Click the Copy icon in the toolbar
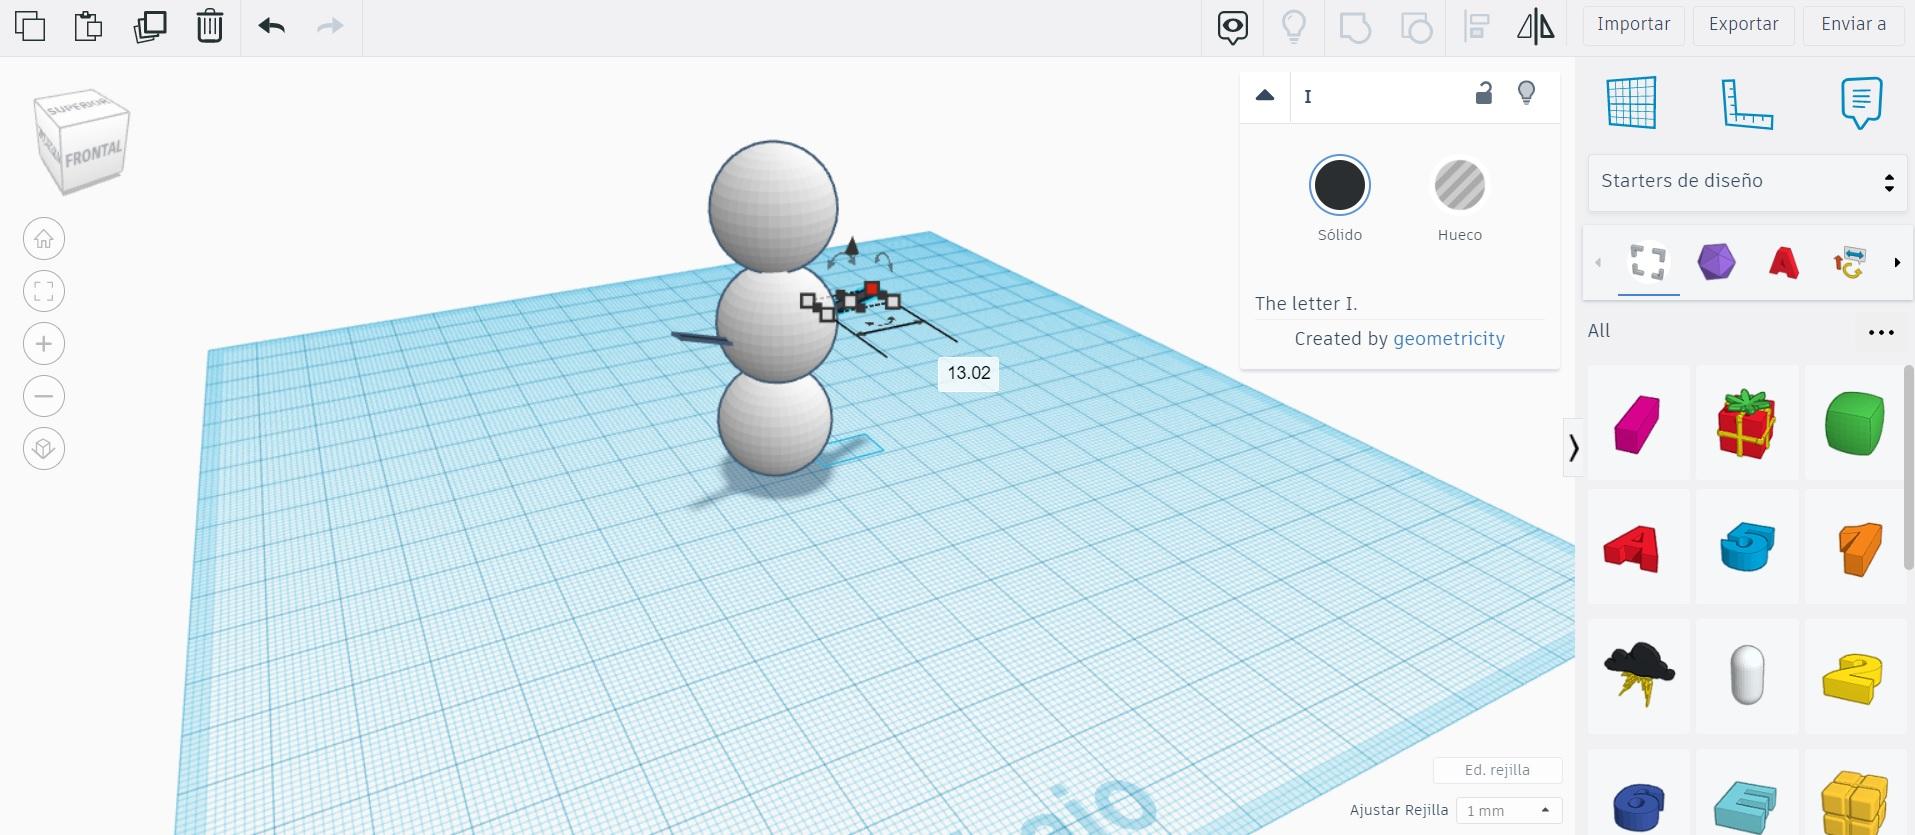1915x835 pixels. click(30, 26)
